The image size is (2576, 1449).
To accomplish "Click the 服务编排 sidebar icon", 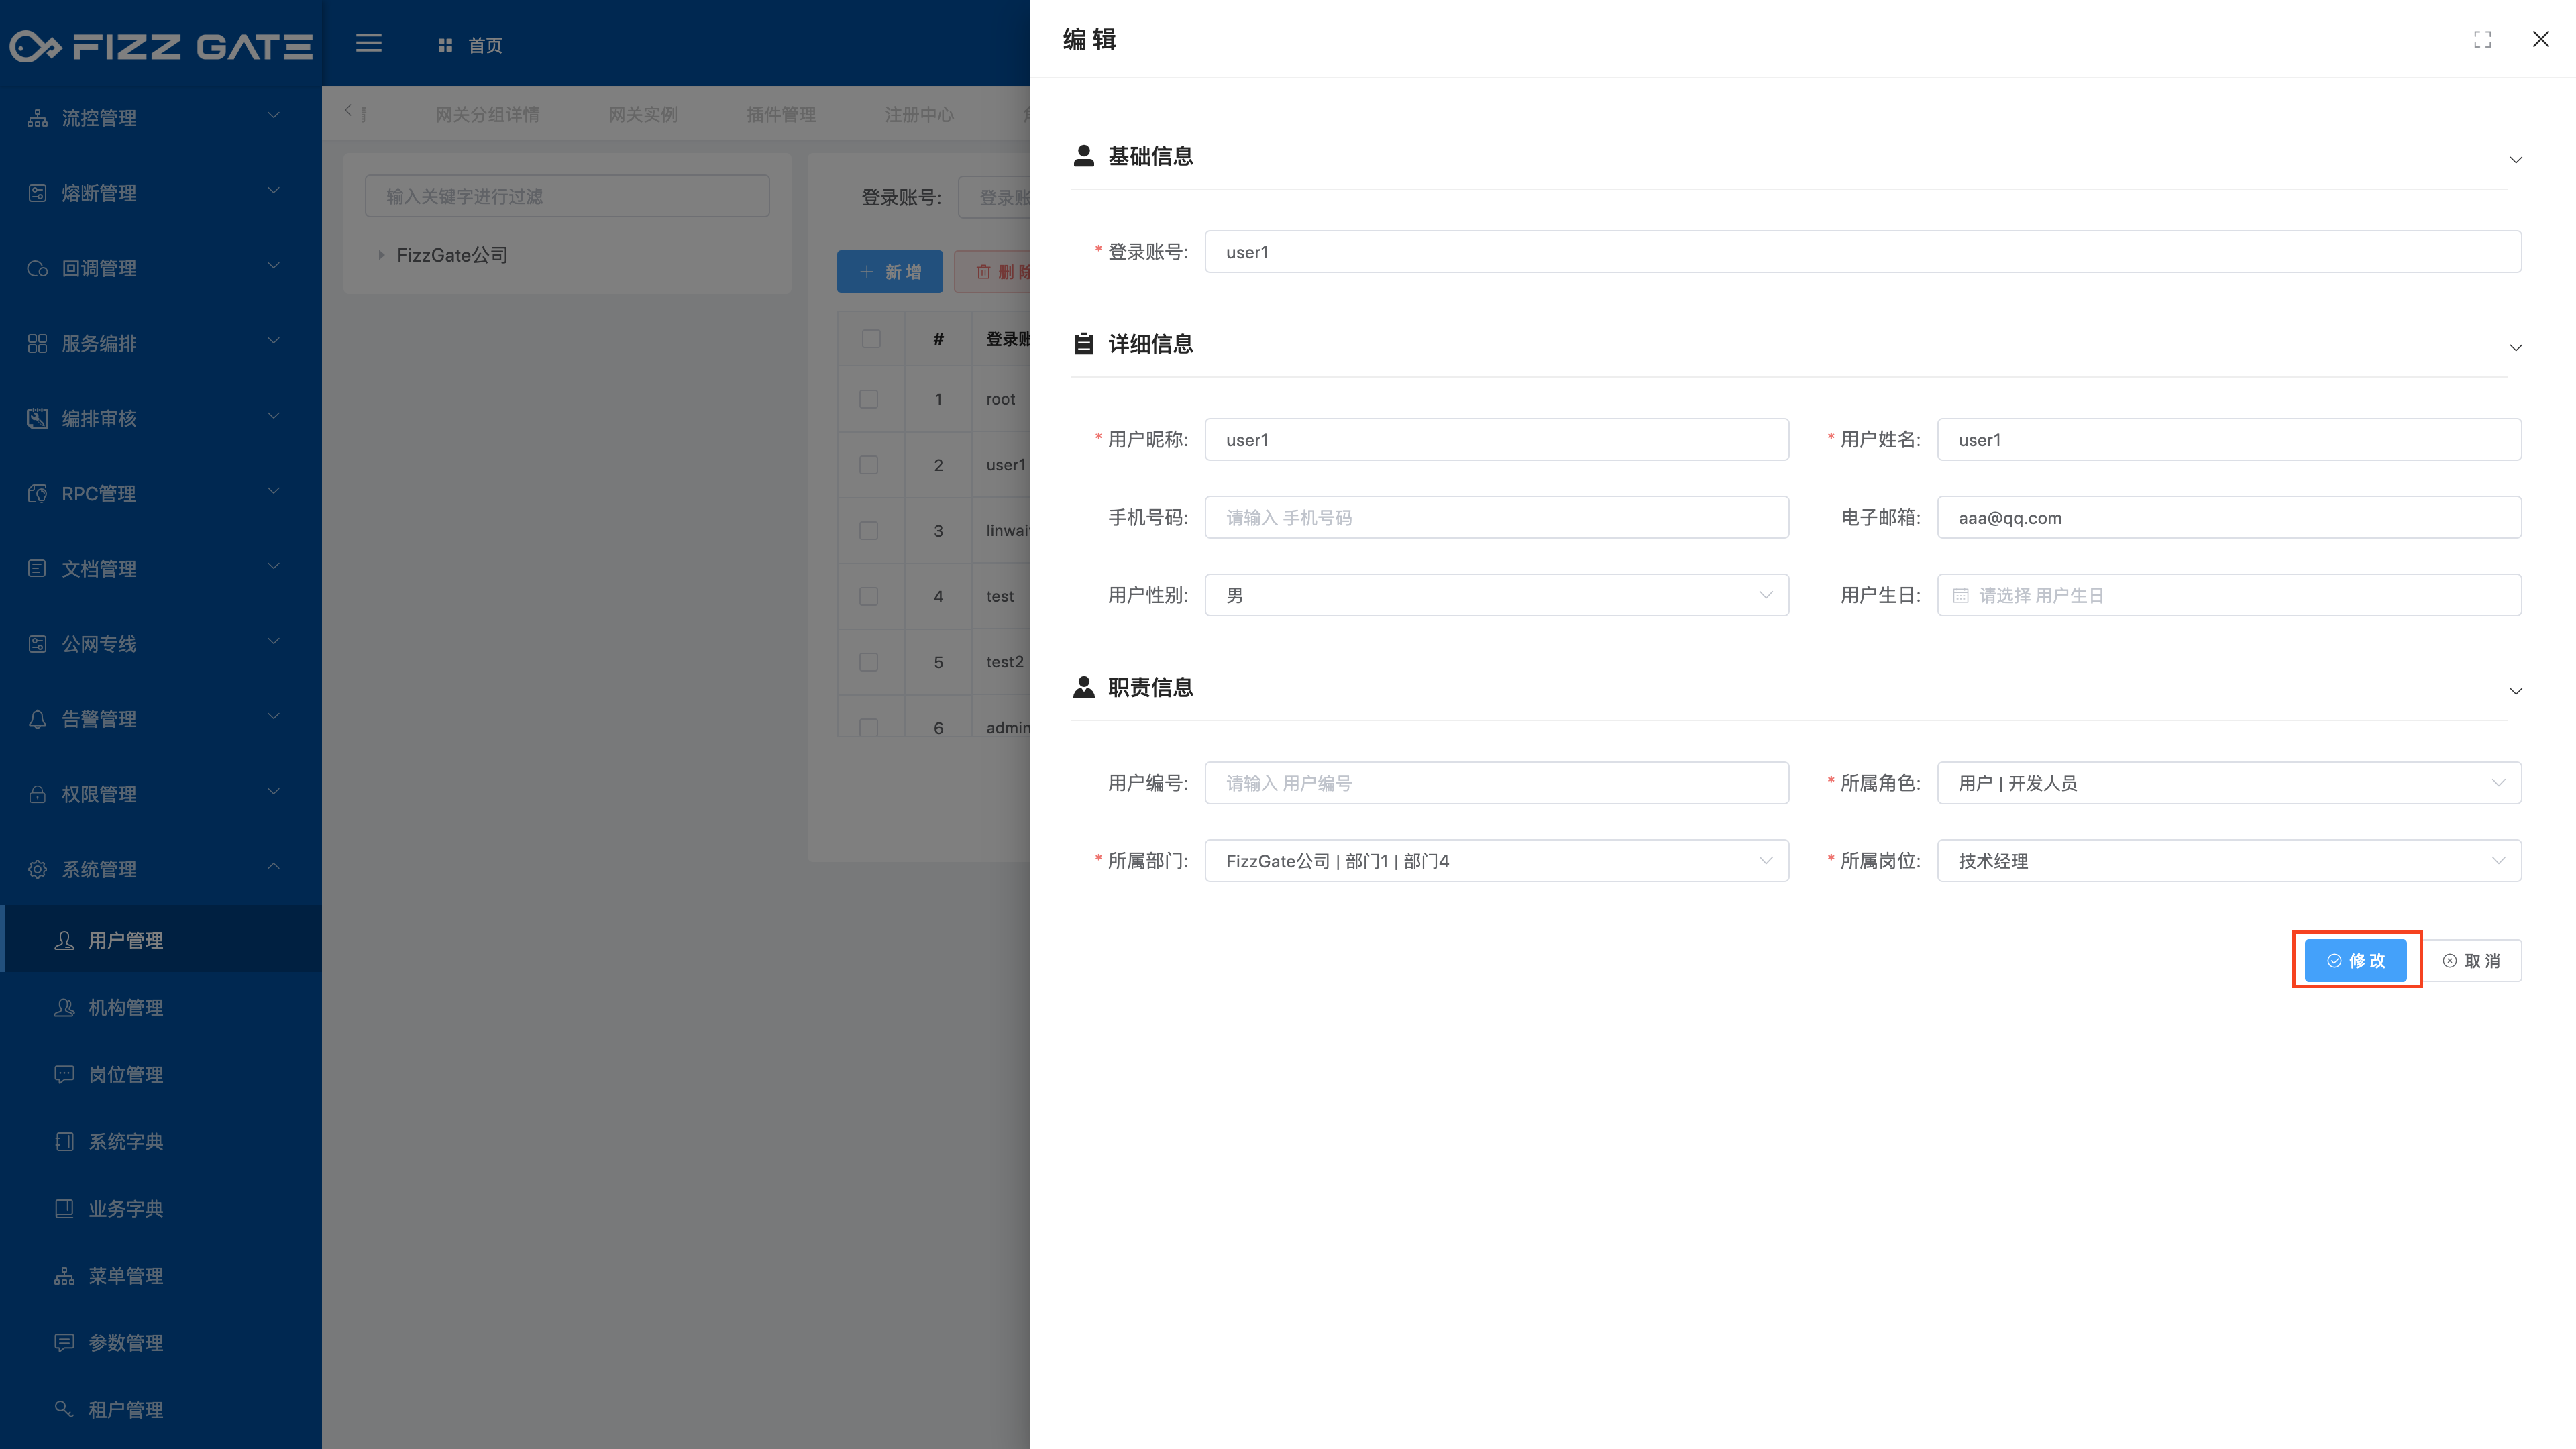I will pos(37,343).
